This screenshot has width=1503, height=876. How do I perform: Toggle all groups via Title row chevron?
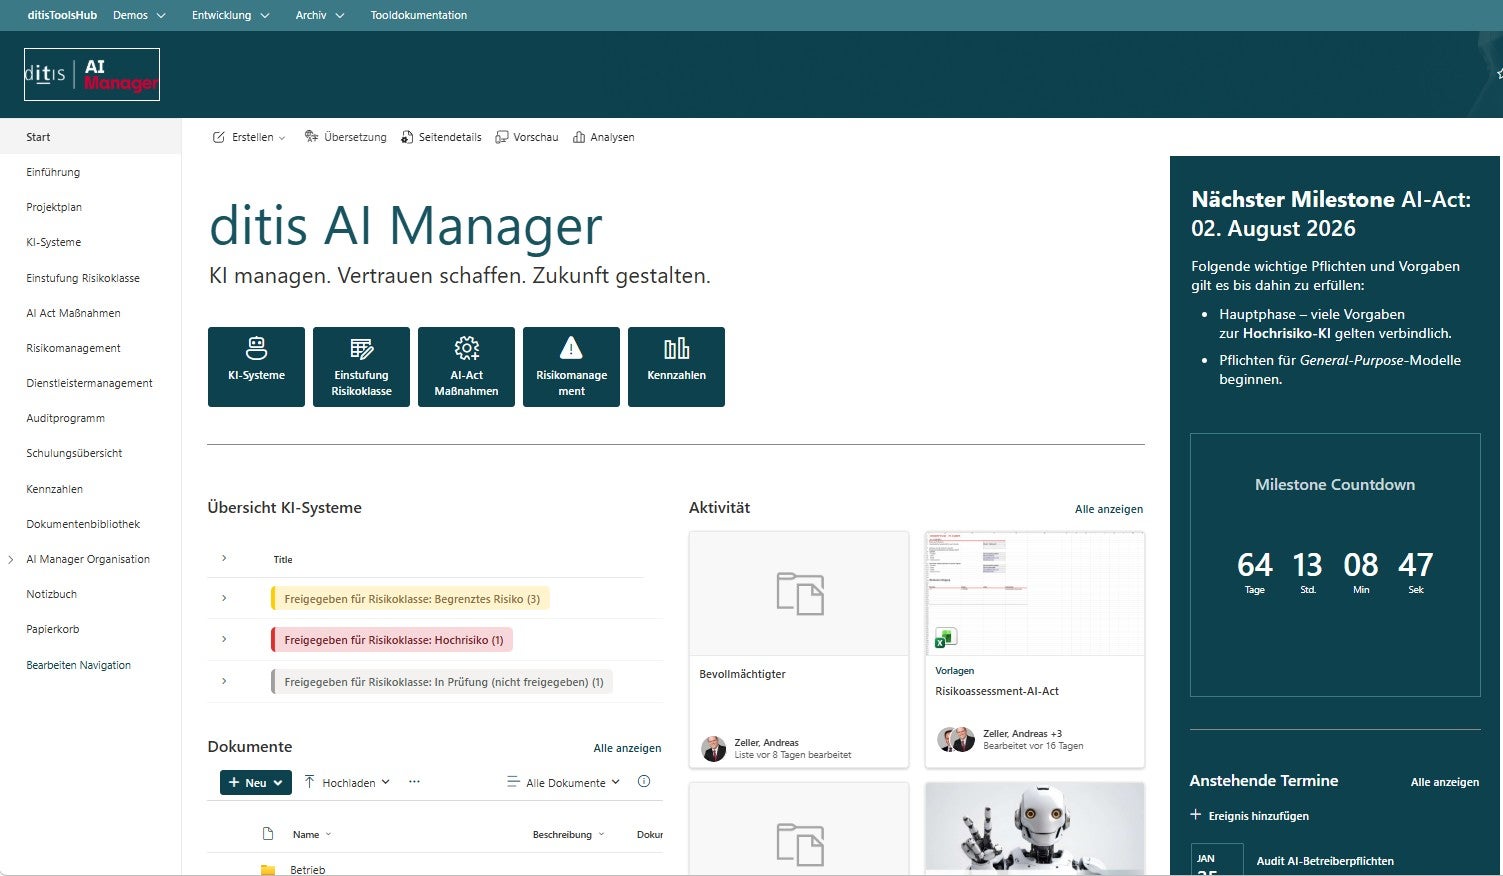[x=224, y=558]
